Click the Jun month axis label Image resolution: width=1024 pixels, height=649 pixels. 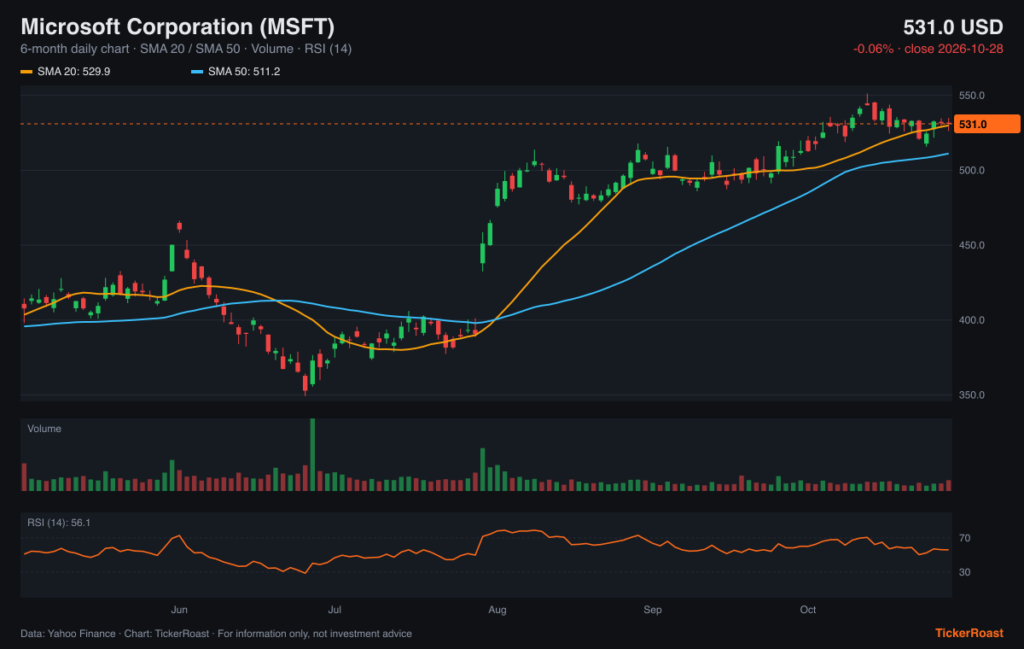click(x=179, y=610)
